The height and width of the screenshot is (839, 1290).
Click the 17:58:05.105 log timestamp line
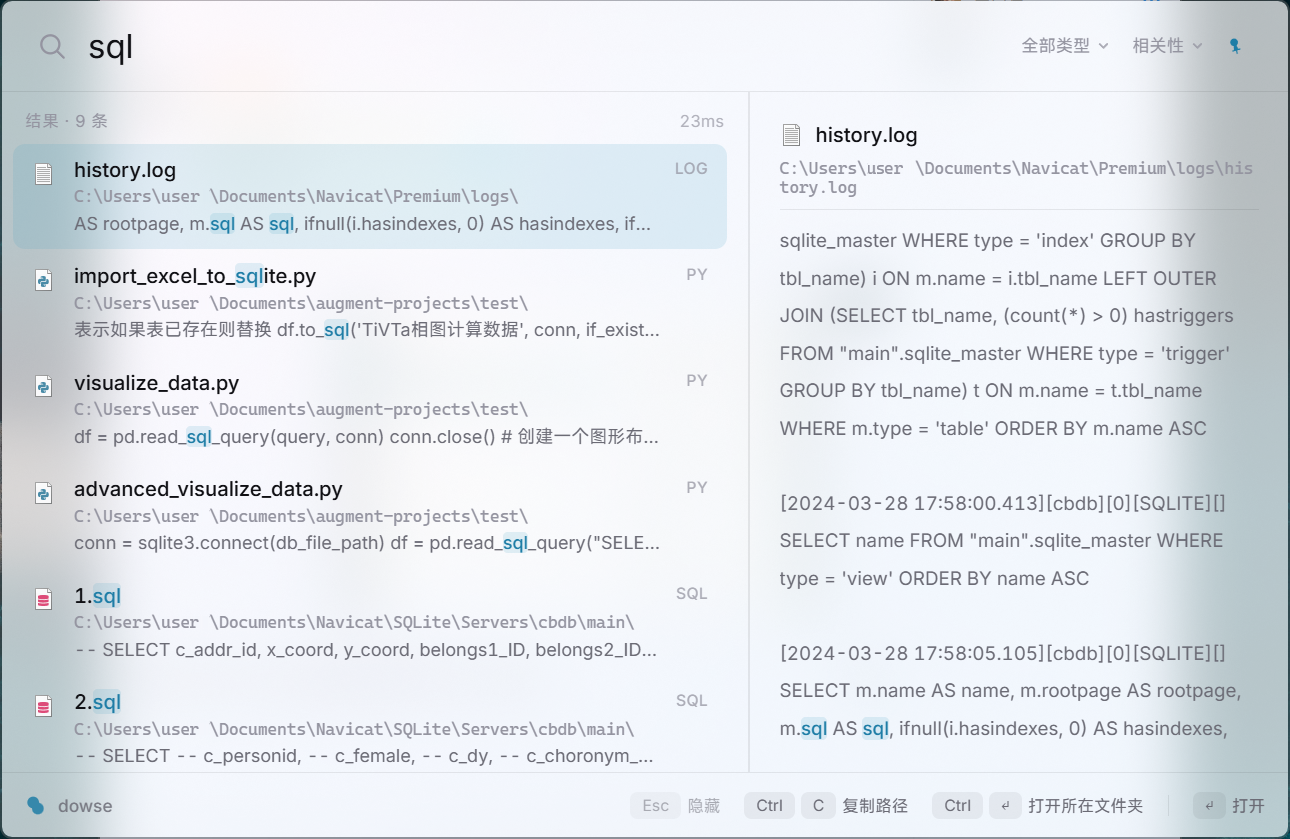point(1003,653)
